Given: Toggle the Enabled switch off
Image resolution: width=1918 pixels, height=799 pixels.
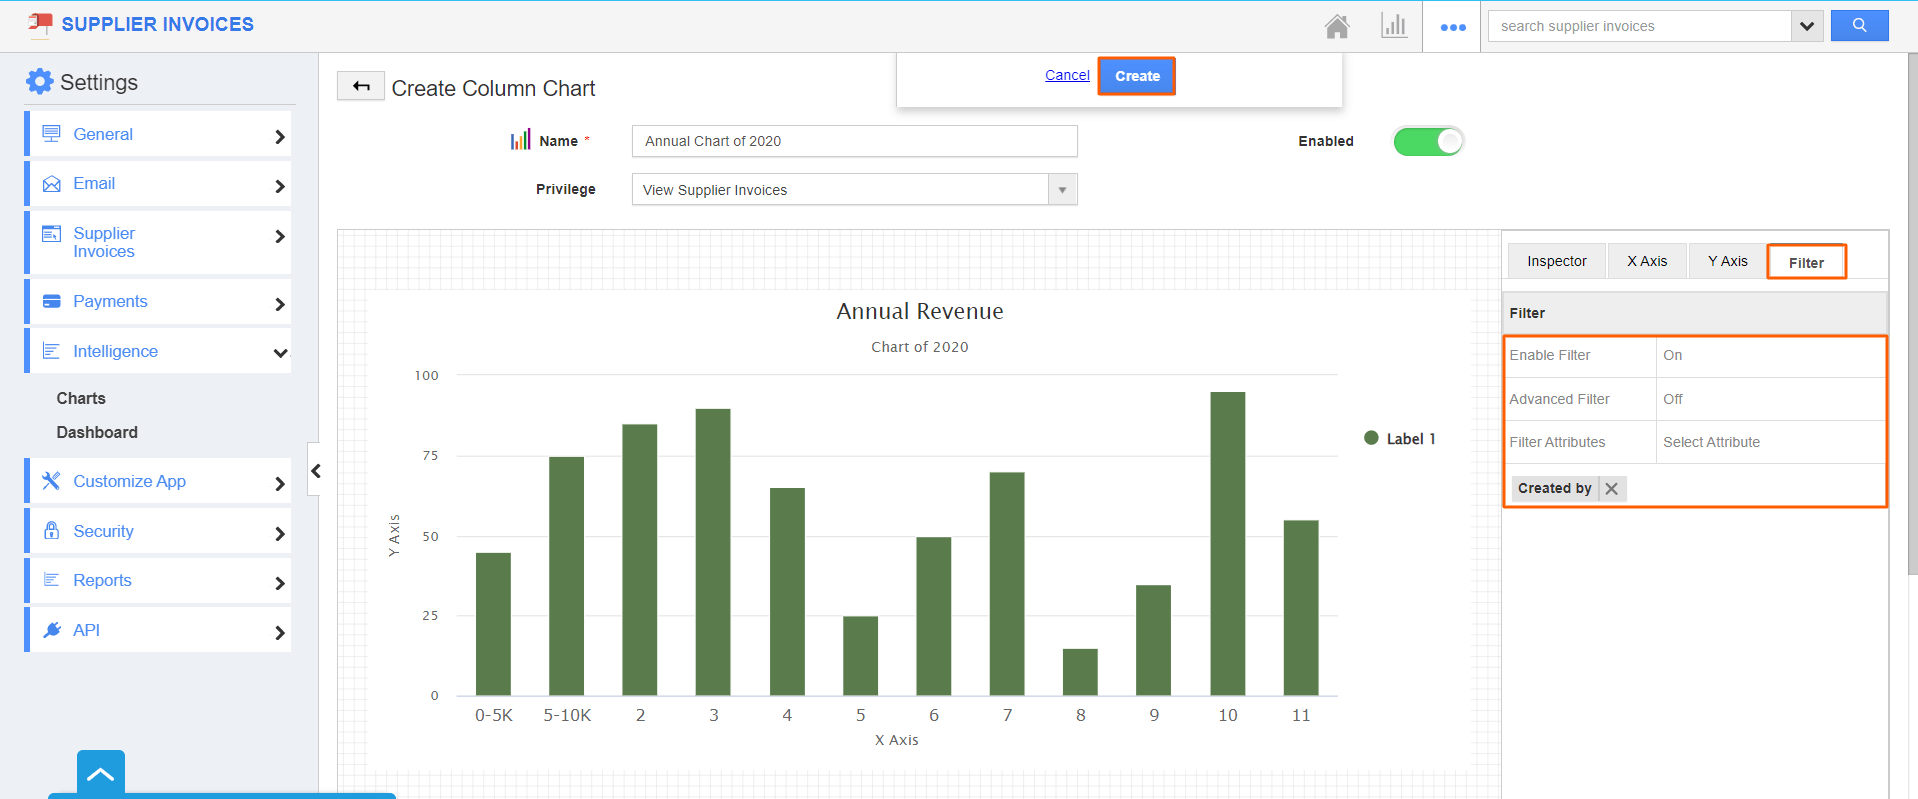Looking at the screenshot, I should pos(1428,141).
